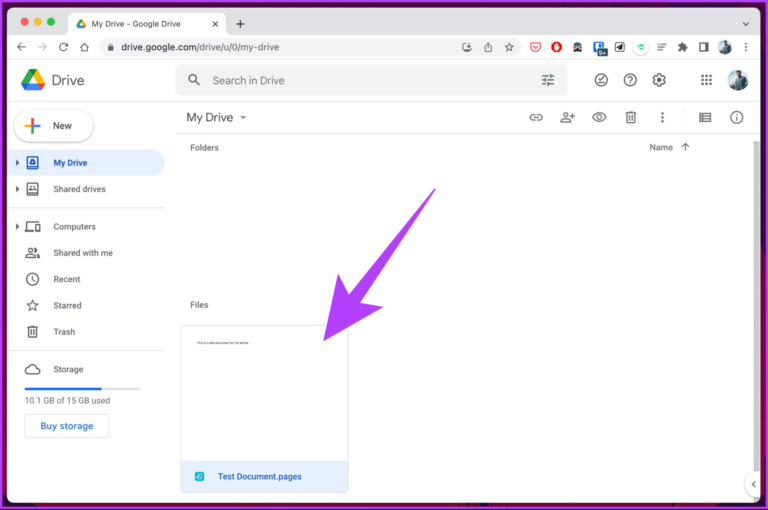Open a new browser tab

[x=240, y=24]
